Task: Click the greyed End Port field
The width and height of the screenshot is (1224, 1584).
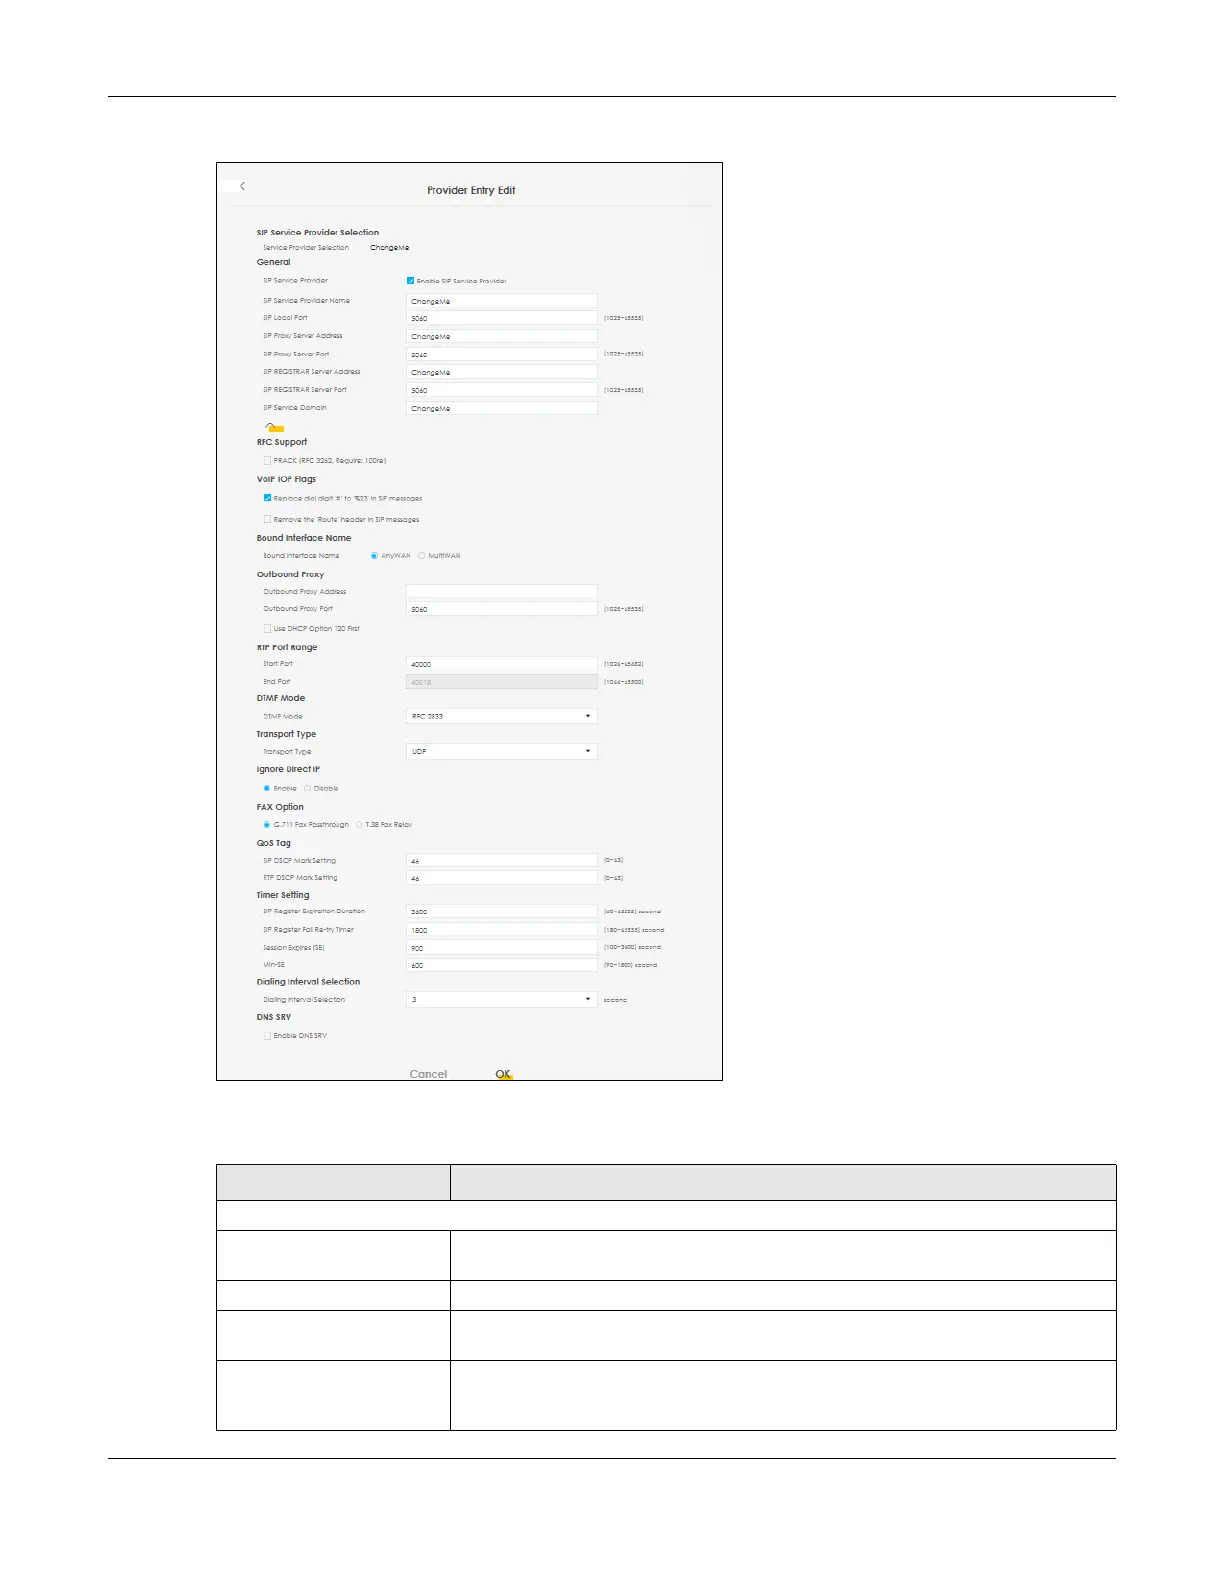Action: coord(502,682)
